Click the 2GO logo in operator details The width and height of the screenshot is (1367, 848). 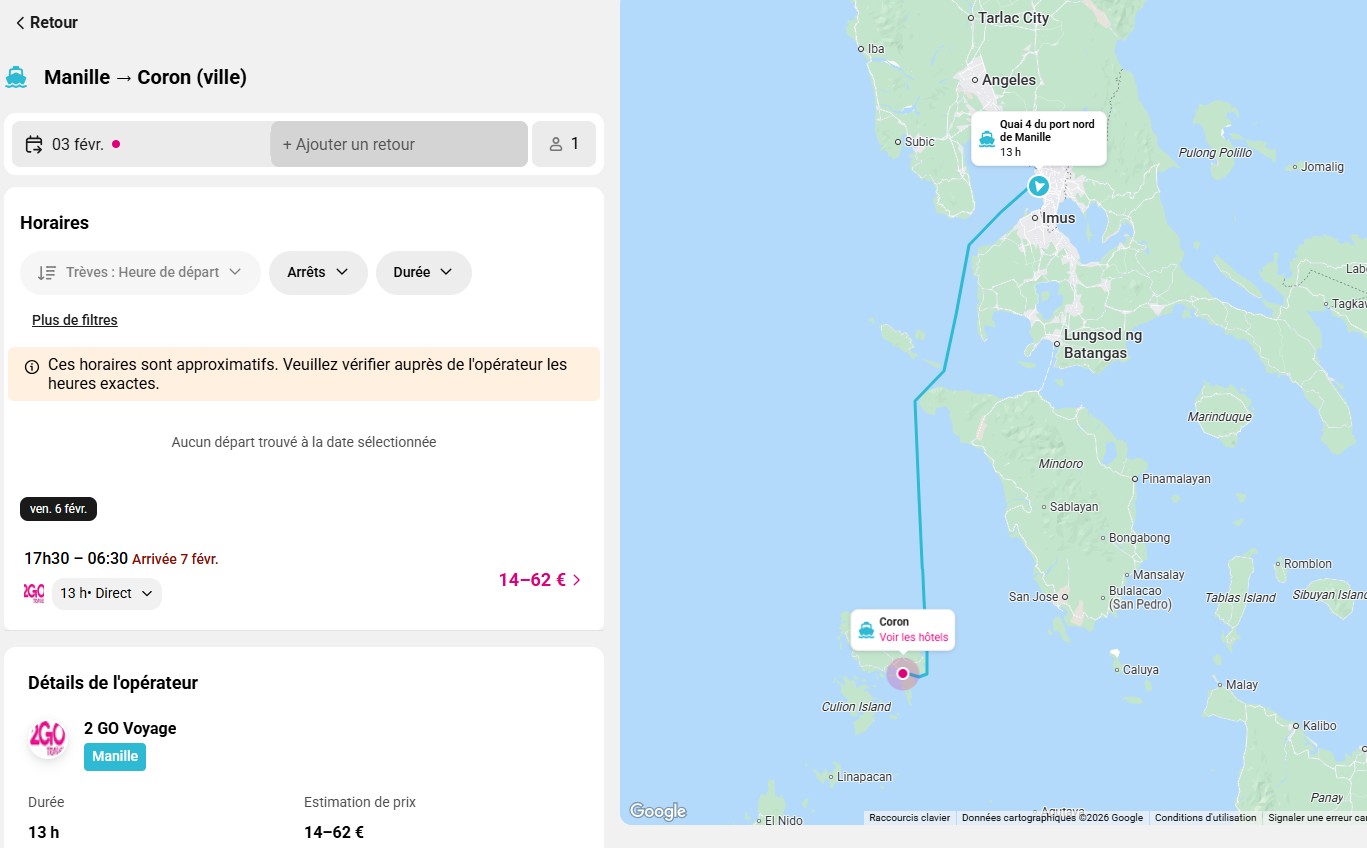(x=47, y=738)
